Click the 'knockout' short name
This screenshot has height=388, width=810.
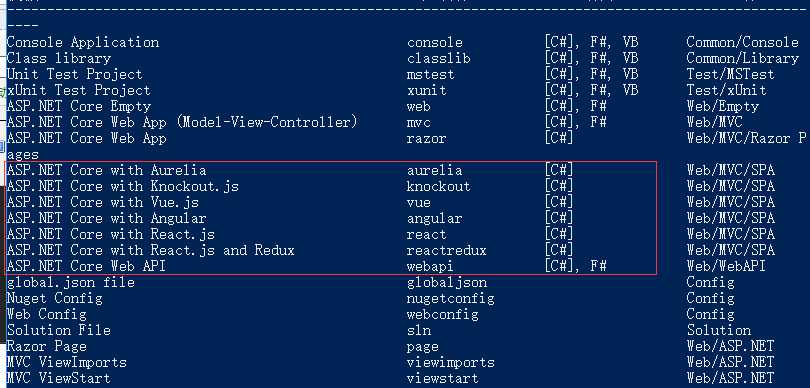(439, 187)
